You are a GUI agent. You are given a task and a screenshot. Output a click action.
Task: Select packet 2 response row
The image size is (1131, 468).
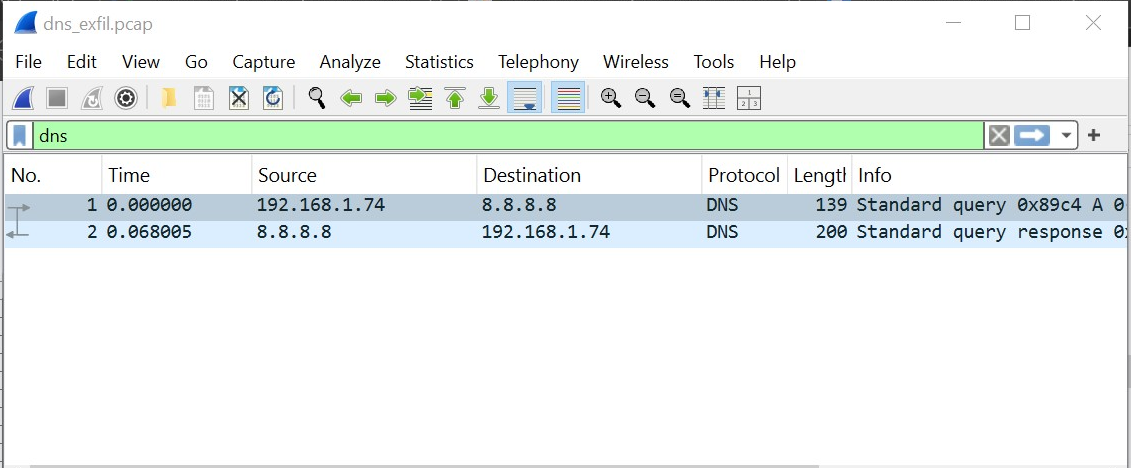[x=566, y=232]
